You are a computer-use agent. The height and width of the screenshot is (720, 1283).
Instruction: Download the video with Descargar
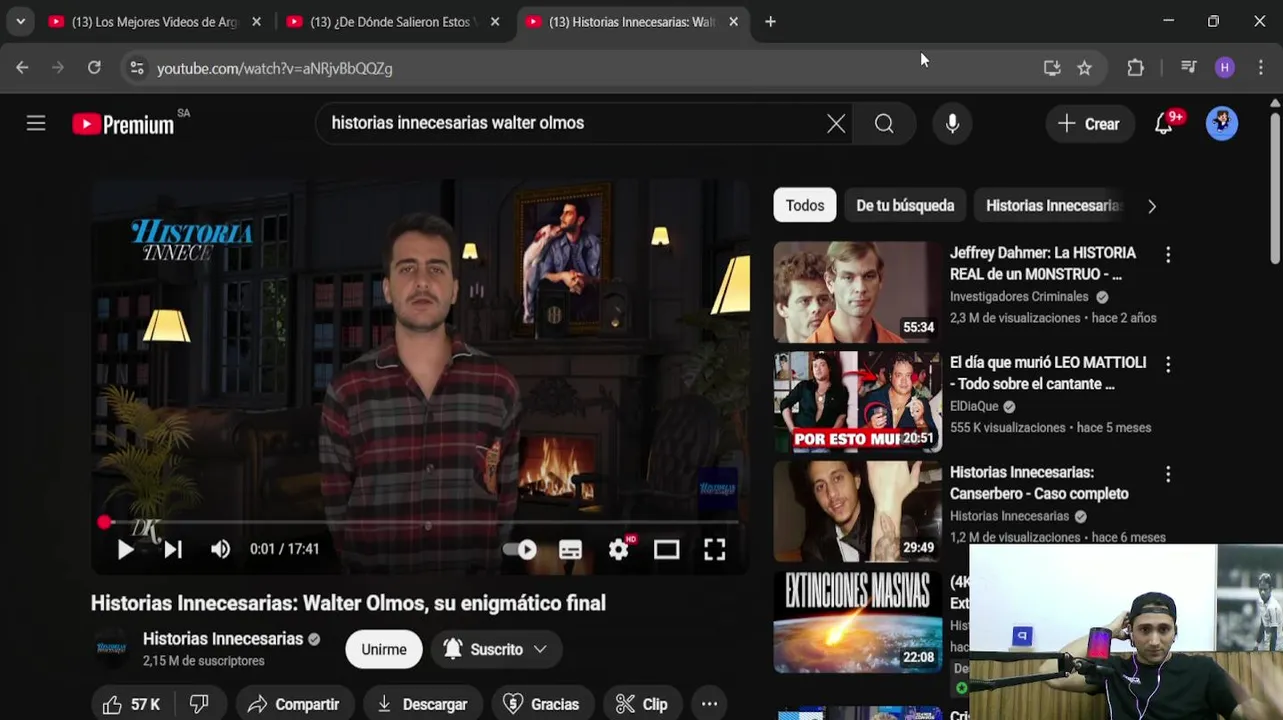(x=422, y=704)
